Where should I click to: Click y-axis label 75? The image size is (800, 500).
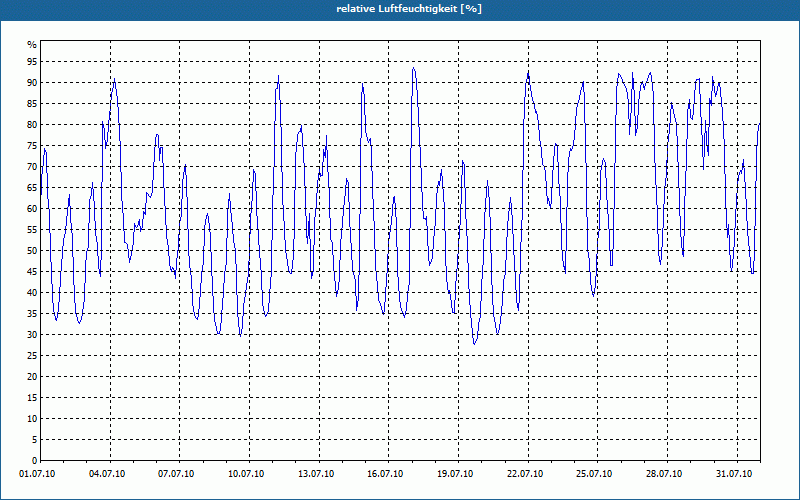coord(32,145)
